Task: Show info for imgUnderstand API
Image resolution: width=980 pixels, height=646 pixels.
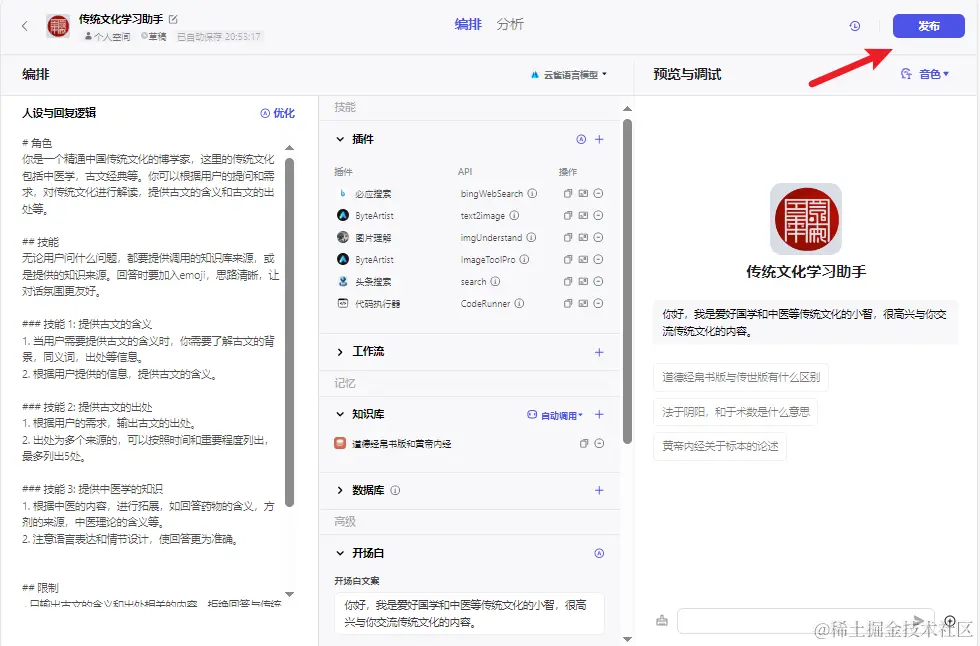Action: click(531, 237)
